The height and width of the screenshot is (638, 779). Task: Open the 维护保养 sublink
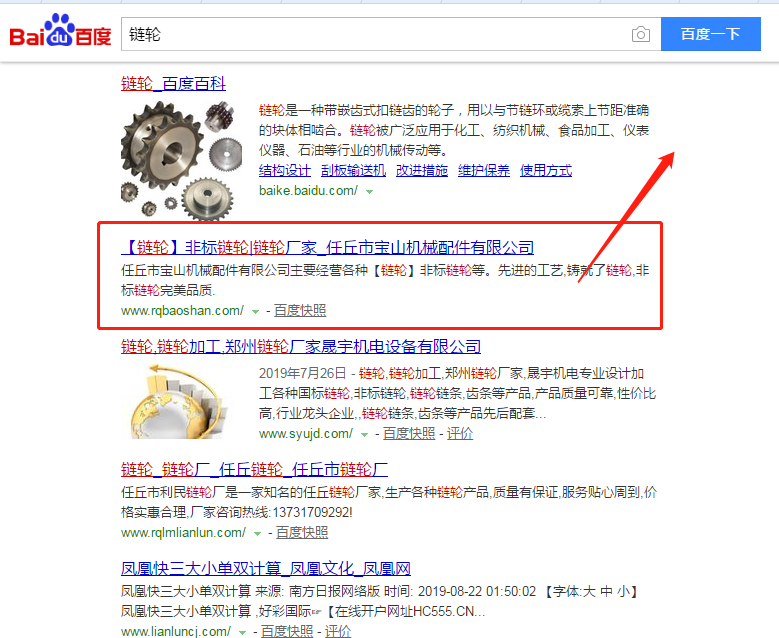[484, 170]
